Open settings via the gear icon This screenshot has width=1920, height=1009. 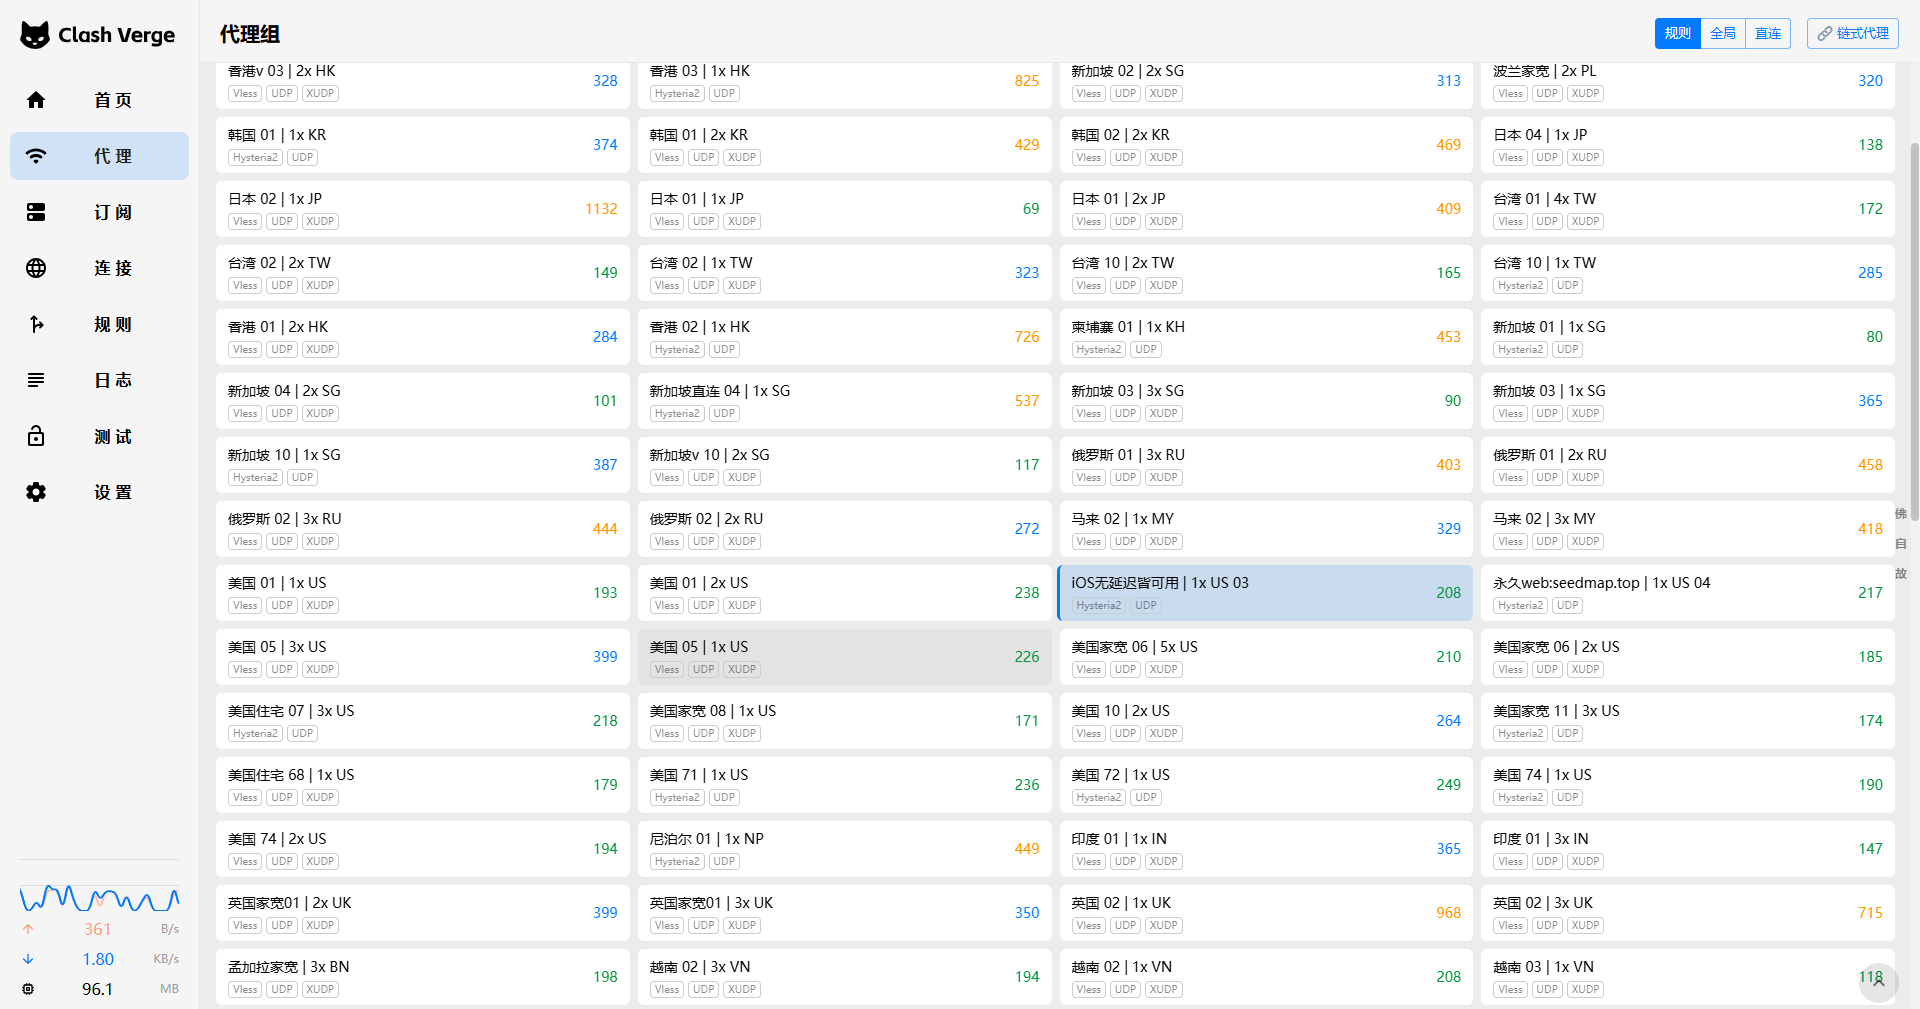36,492
